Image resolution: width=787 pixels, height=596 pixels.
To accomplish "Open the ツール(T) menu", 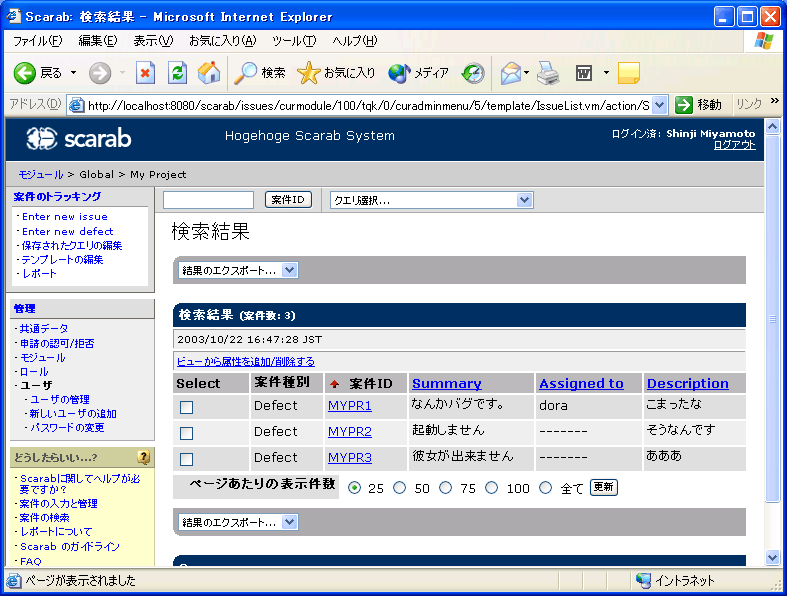I will point(294,41).
